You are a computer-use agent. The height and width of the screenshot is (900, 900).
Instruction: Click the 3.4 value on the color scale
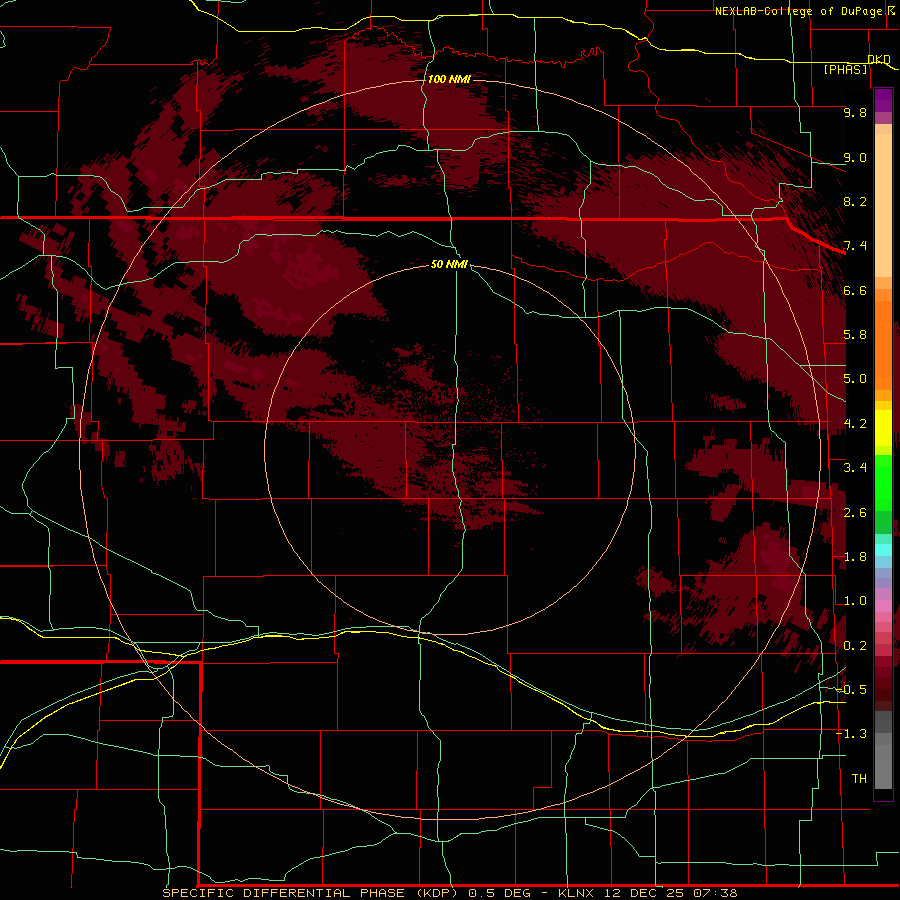coord(855,468)
